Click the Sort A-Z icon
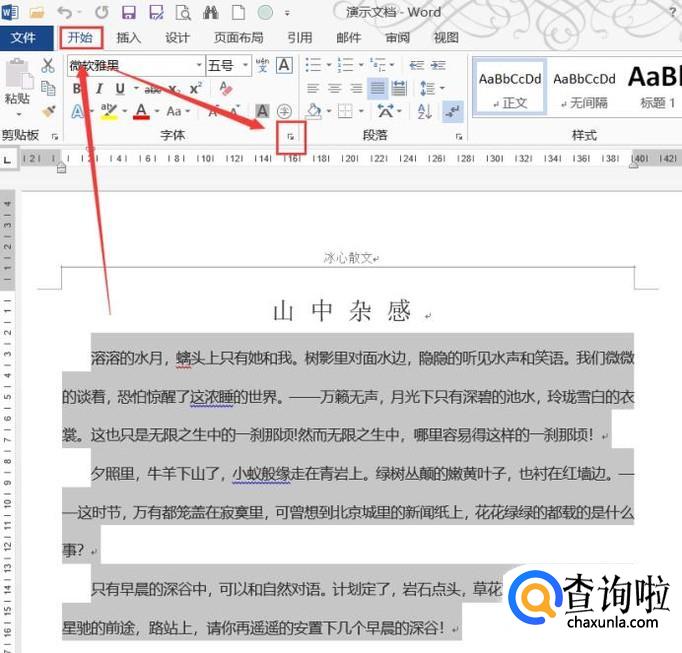This screenshot has width=682, height=653. 425,111
